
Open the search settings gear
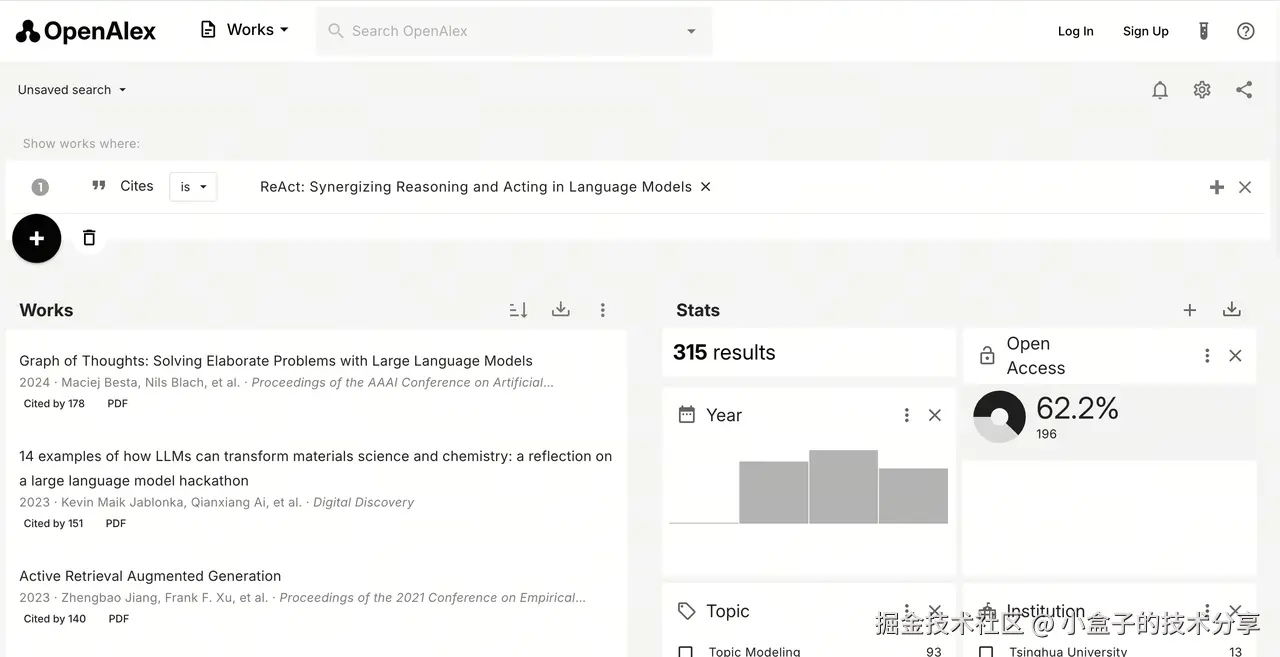[1202, 90]
